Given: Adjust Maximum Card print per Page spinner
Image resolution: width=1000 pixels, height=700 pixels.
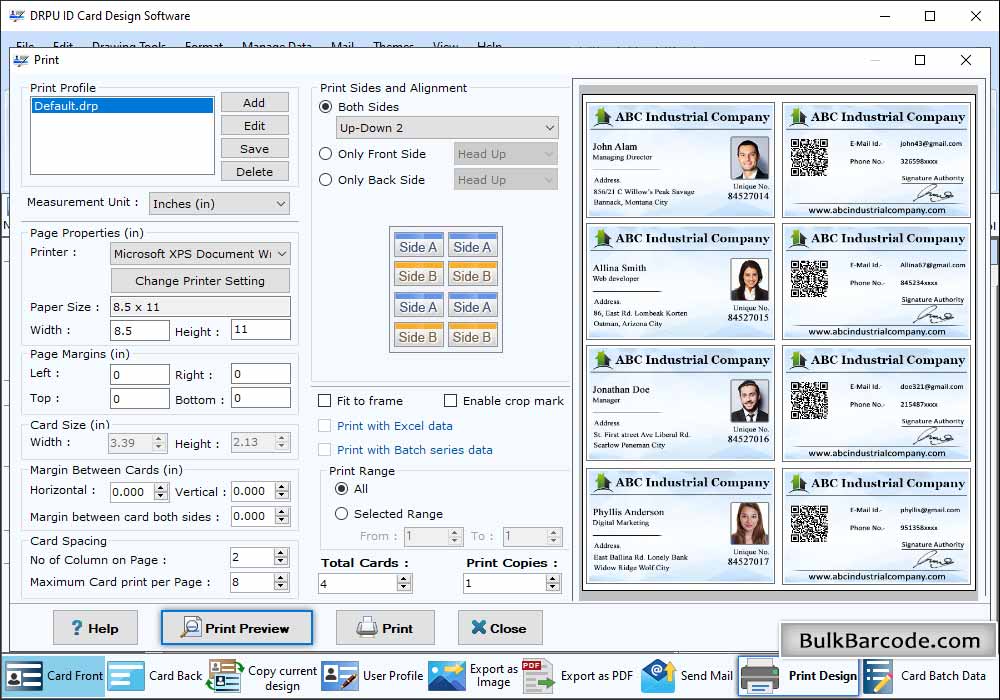Looking at the screenshot, I should tap(281, 581).
